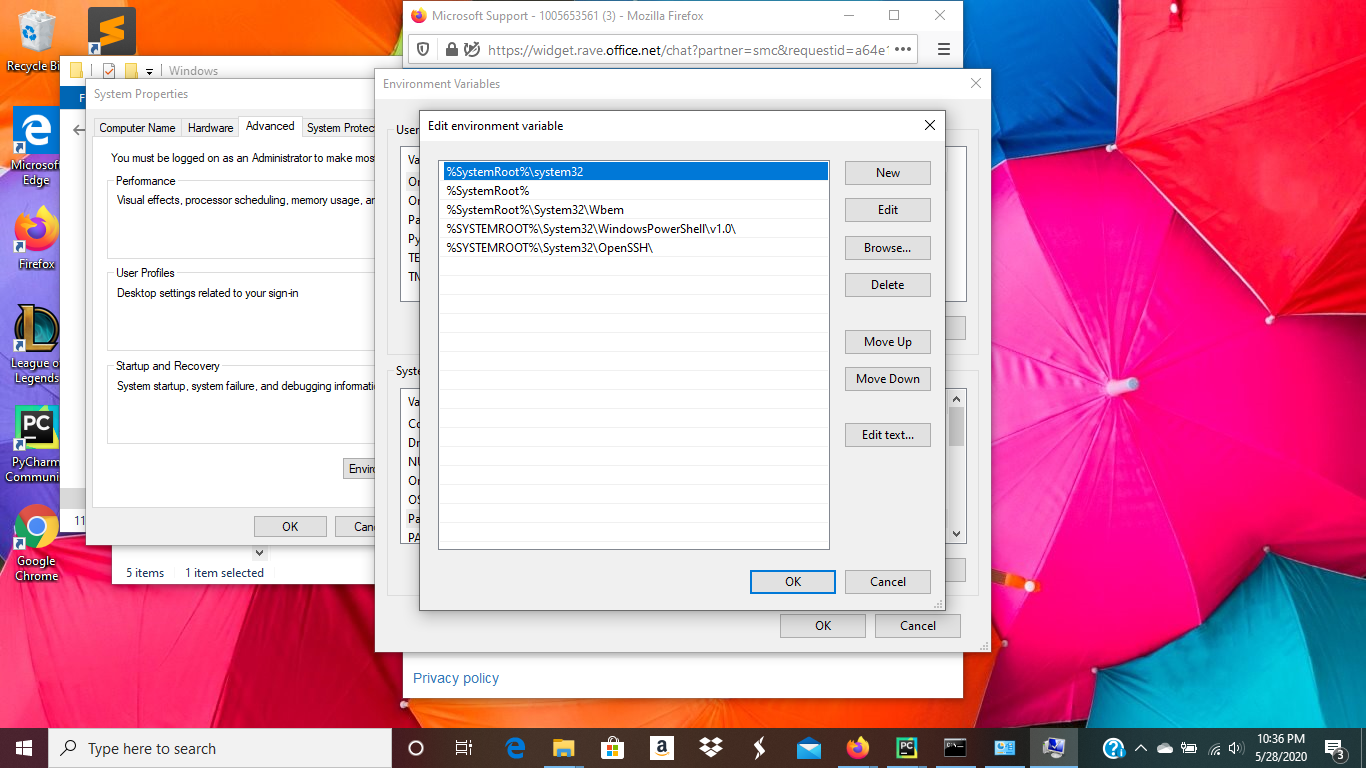The height and width of the screenshot is (768, 1366).
Task: Open the Mail app from the taskbar
Action: tap(807, 748)
